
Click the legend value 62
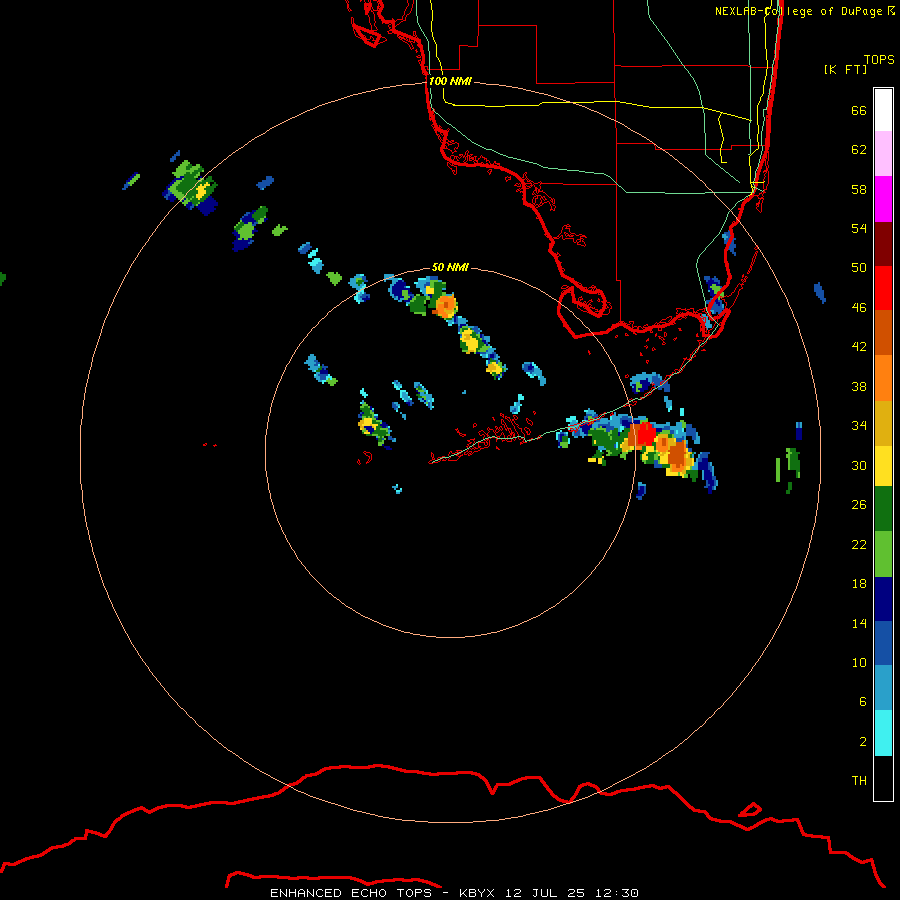click(x=859, y=150)
